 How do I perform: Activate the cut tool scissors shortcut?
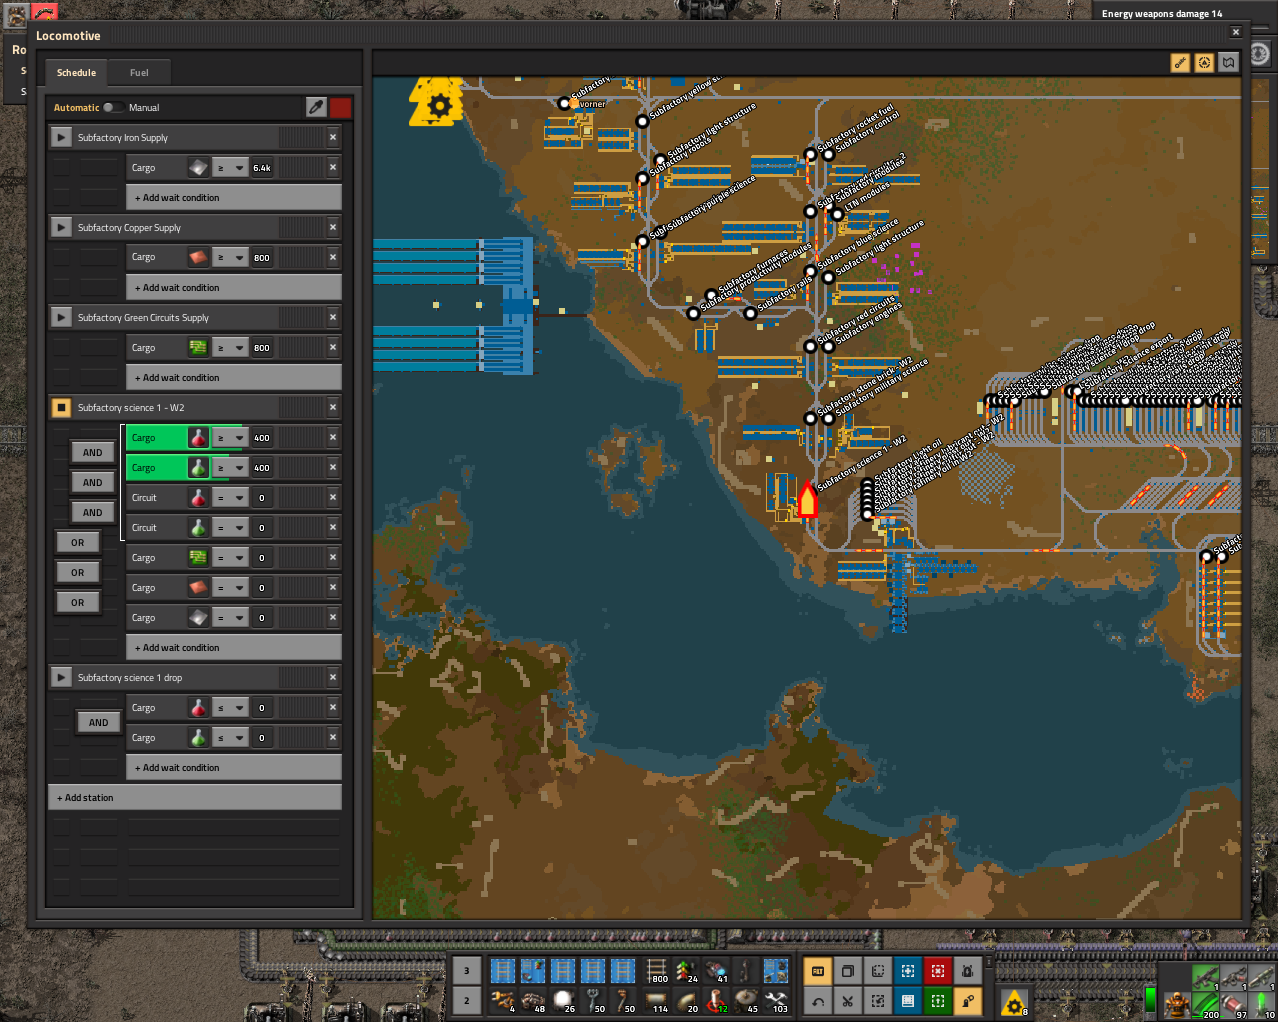pyautogui.click(x=848, y=1000)
